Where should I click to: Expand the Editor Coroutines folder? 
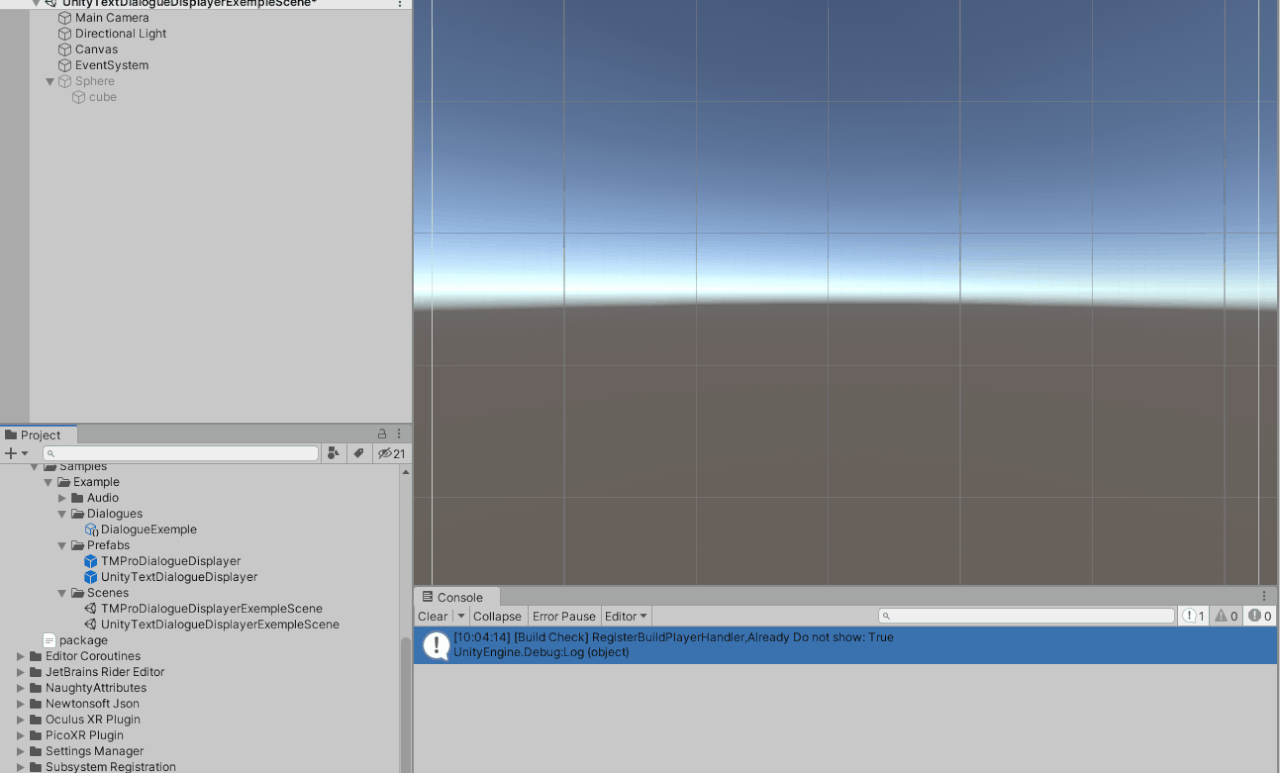point(19,656)
